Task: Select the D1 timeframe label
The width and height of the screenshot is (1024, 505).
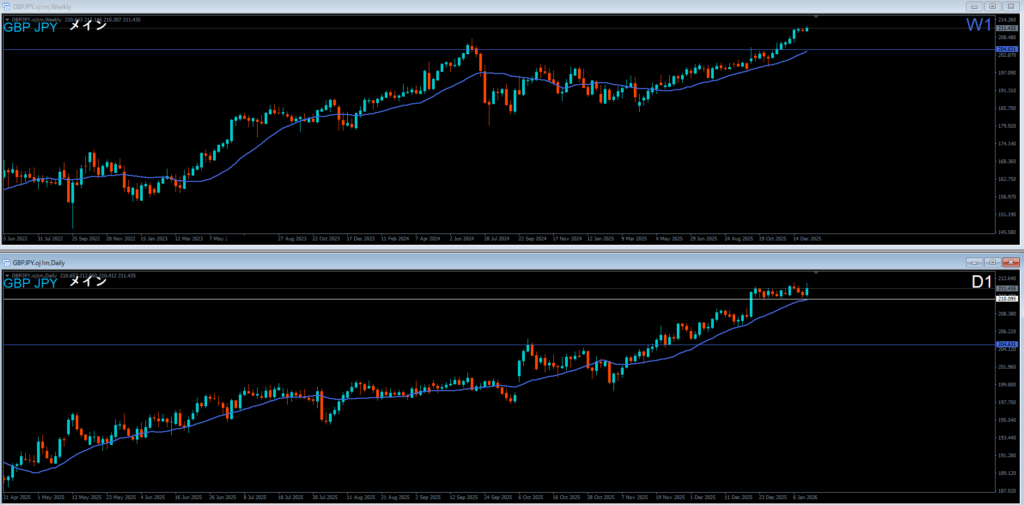Action: click(x=982, y=282)
